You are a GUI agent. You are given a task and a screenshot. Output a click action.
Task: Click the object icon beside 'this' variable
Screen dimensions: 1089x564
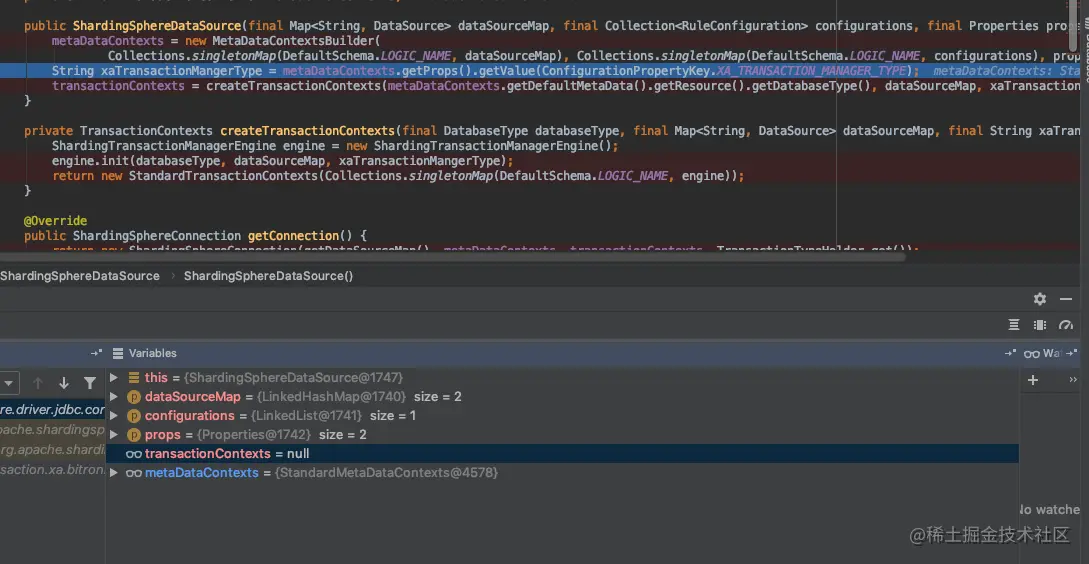pos(134,378)
